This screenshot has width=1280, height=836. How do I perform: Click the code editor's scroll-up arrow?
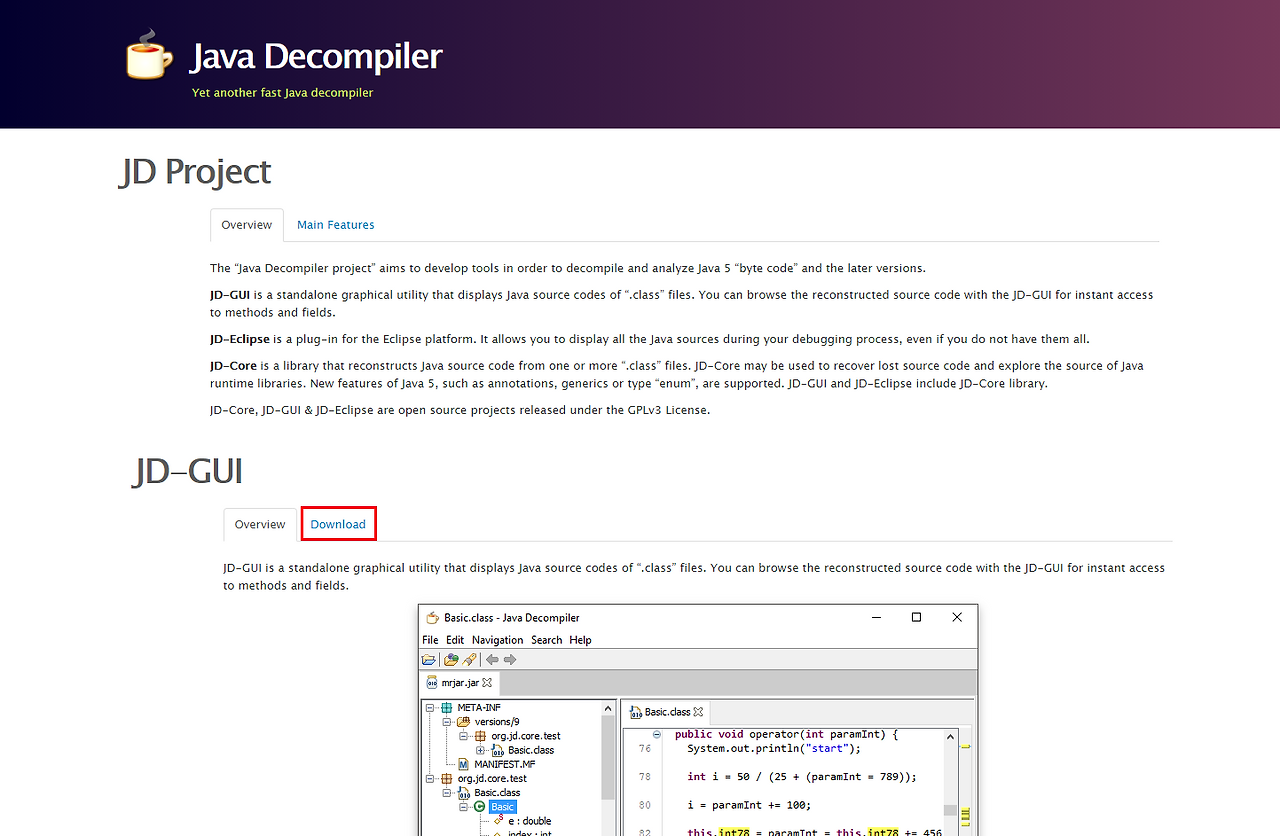click(x=949, y=736)
